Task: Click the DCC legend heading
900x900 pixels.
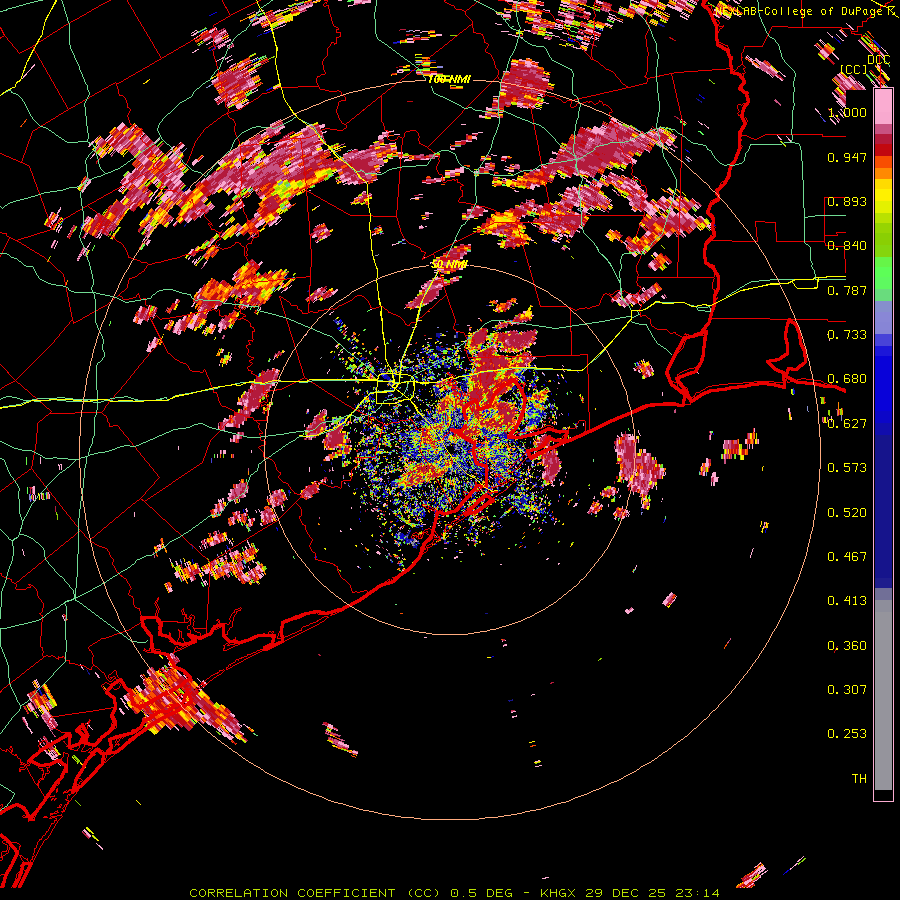Action: [879, 60]
